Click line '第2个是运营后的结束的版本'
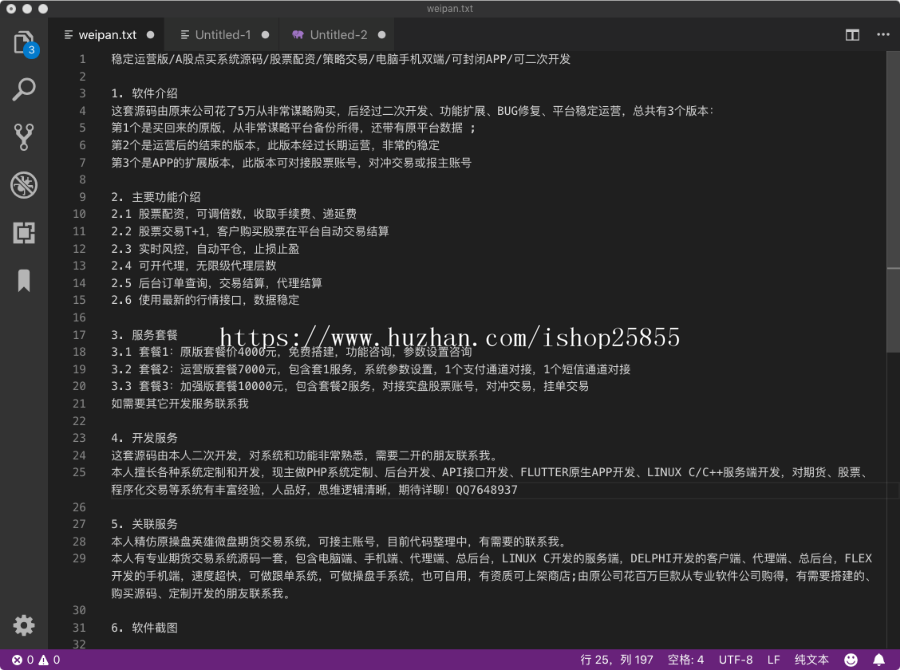Viewport: 900px width, 670px height. tap(276, 145)
